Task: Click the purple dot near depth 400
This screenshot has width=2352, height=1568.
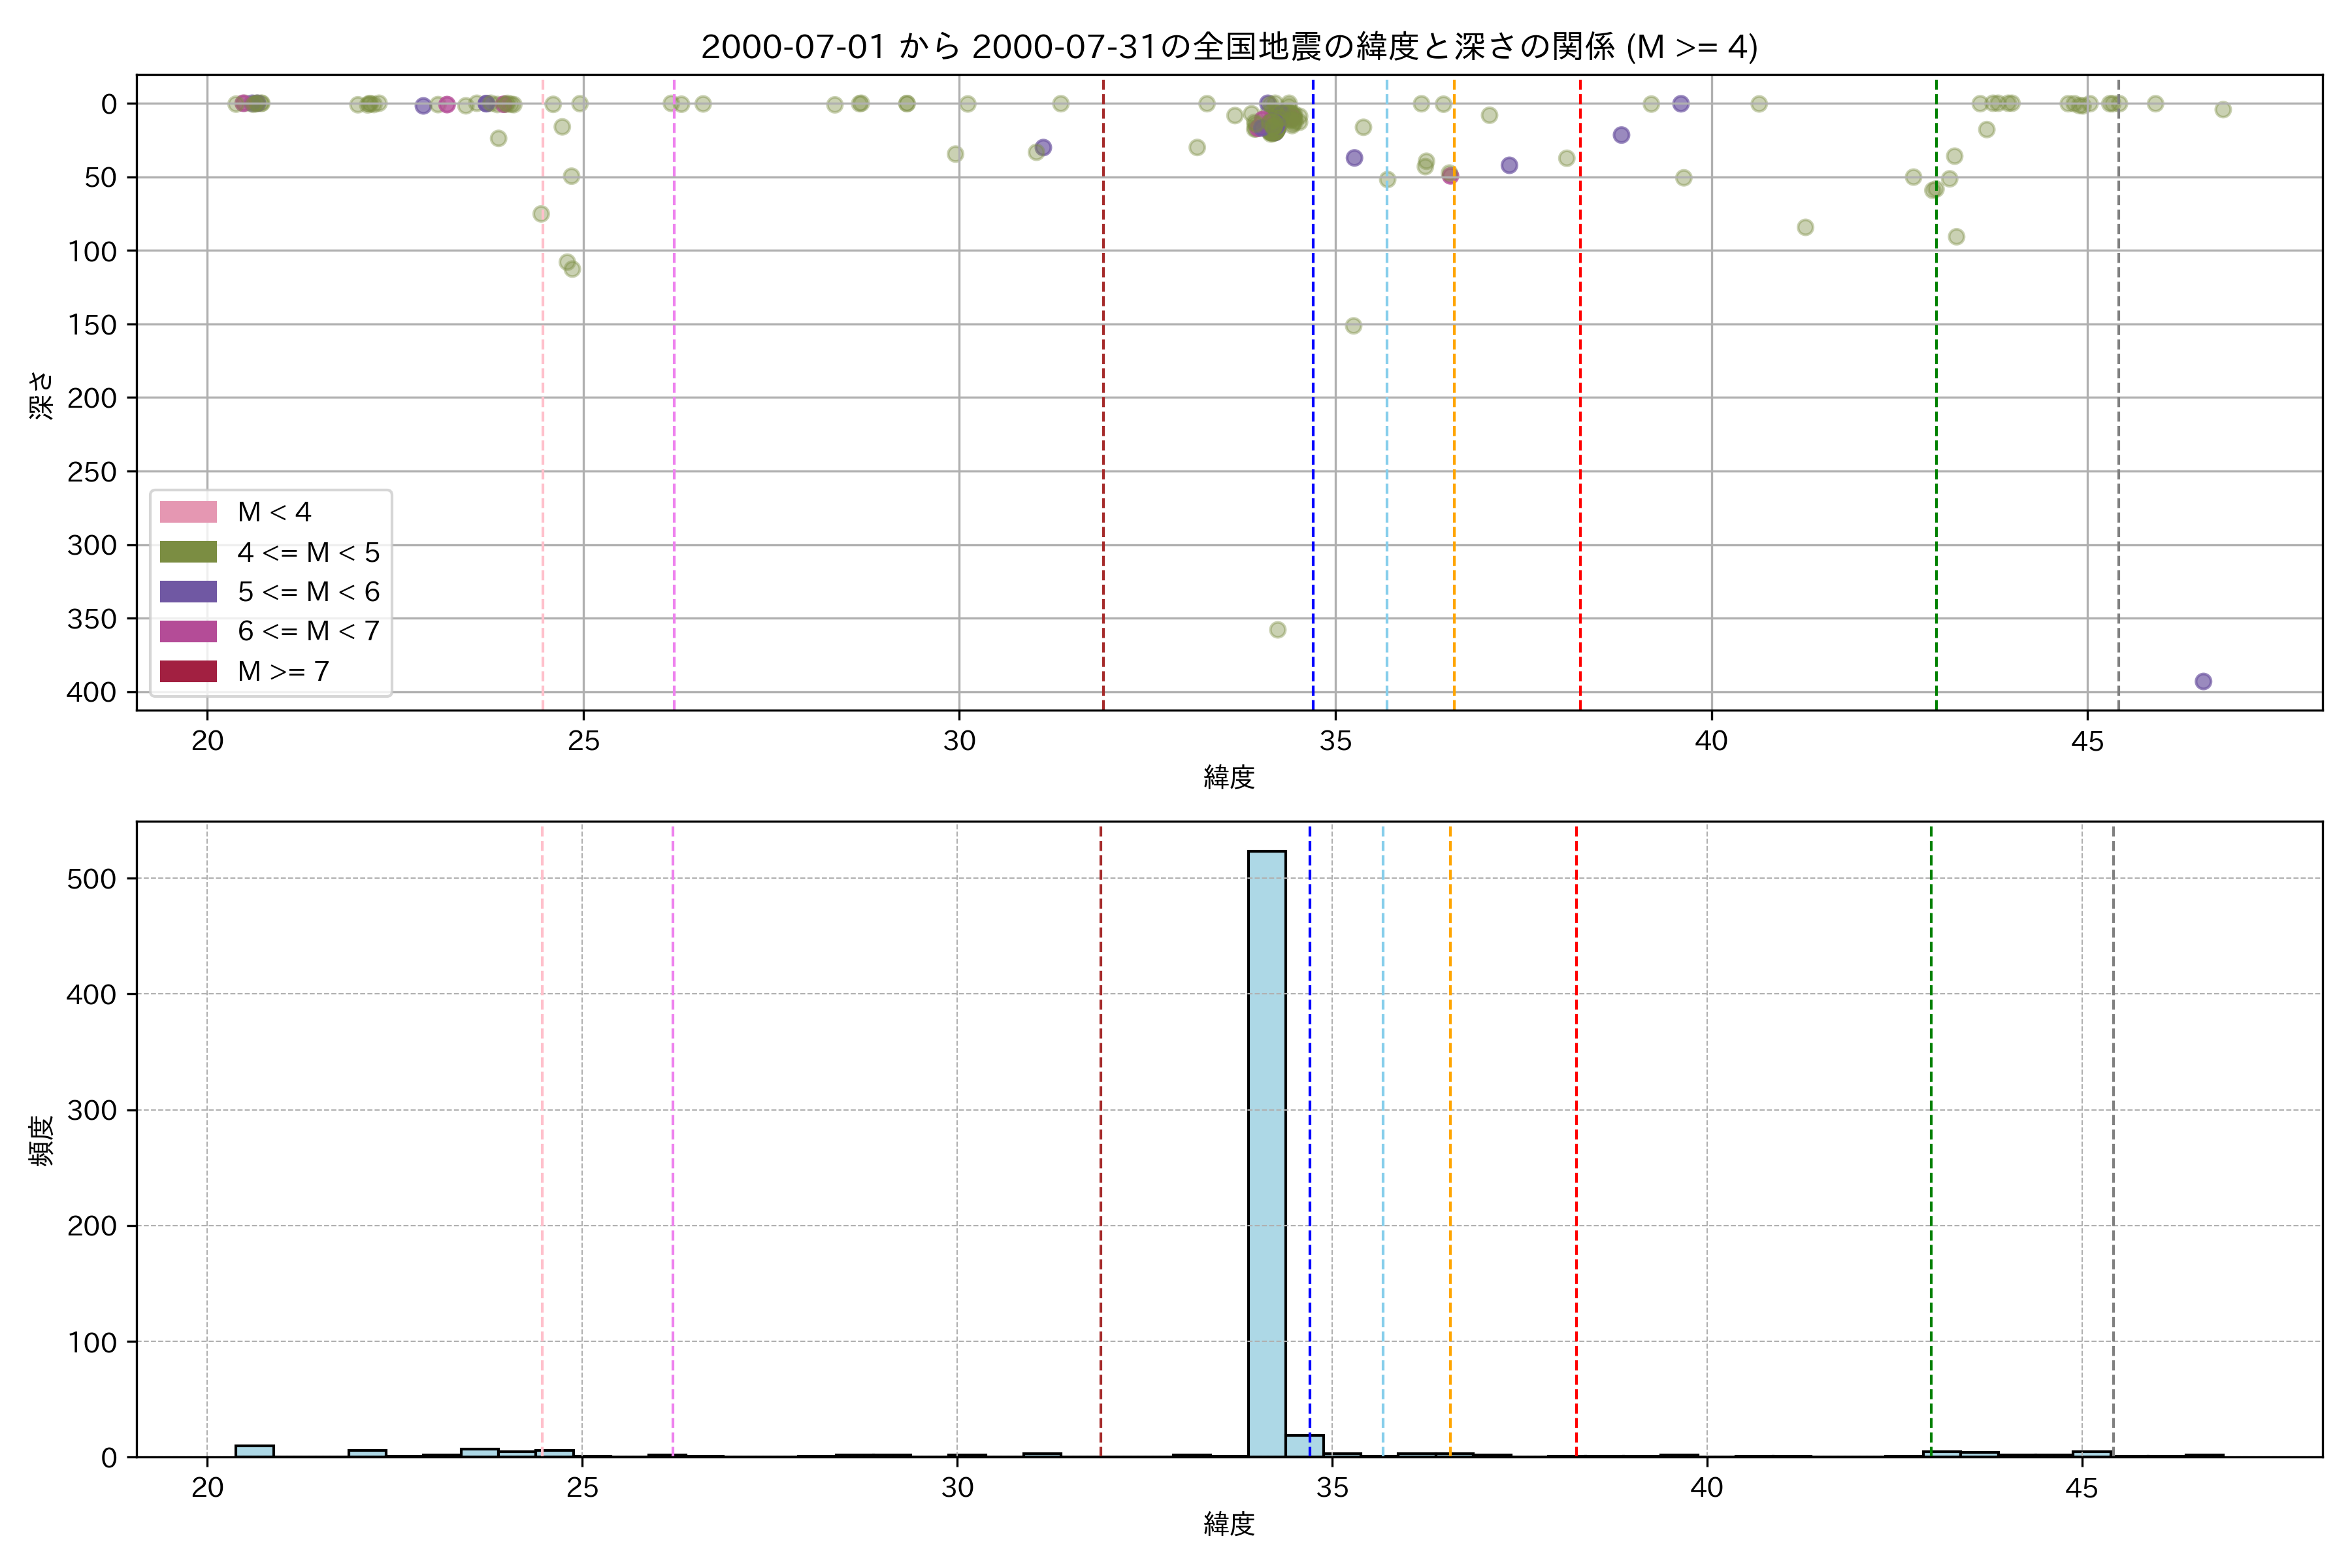Action: click(2203, 681)
